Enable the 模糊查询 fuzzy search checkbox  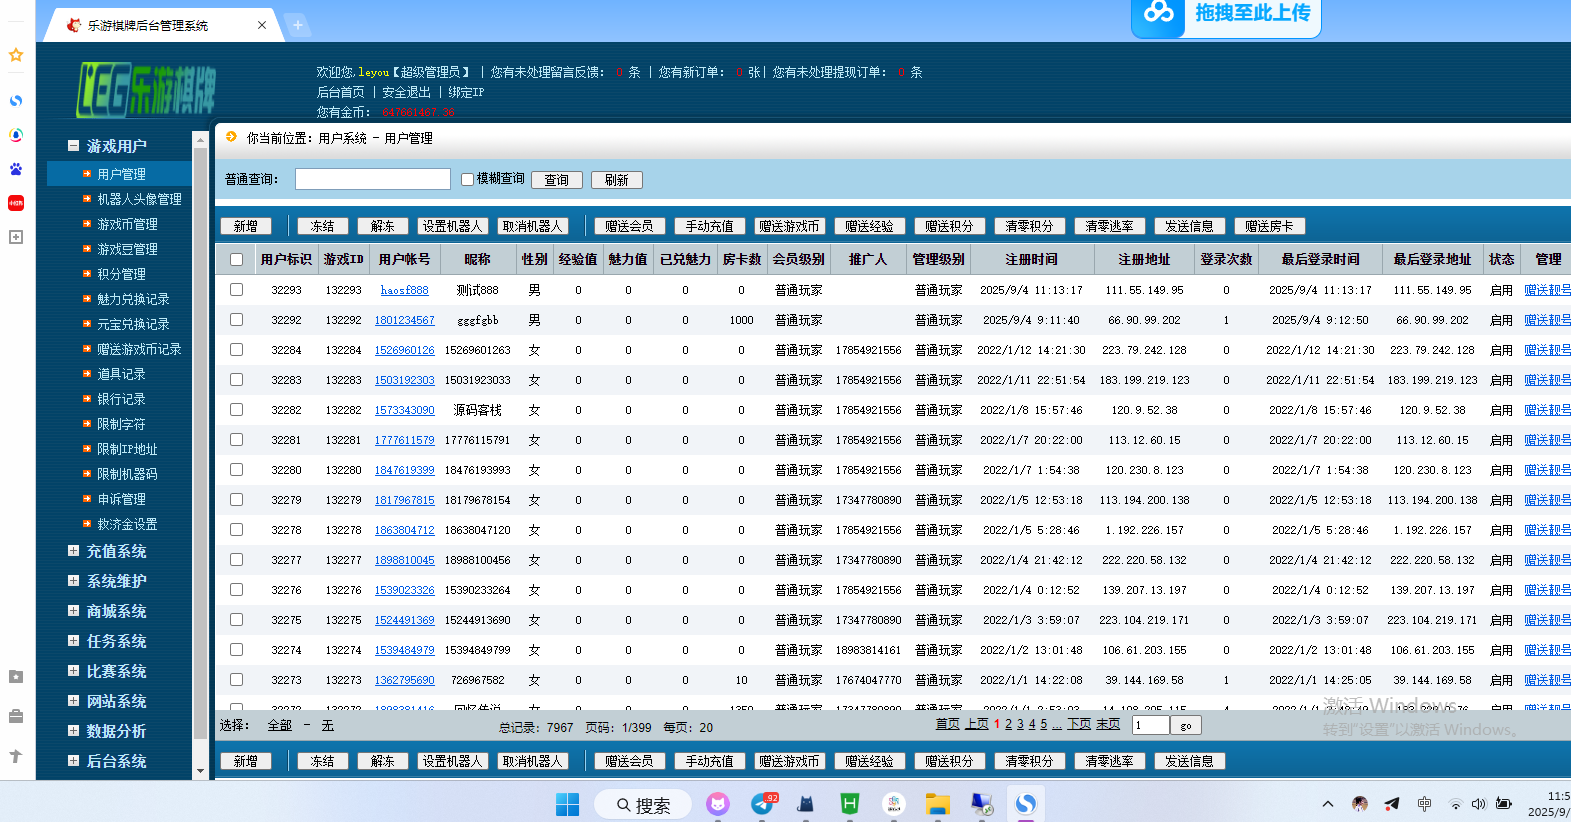467,180
